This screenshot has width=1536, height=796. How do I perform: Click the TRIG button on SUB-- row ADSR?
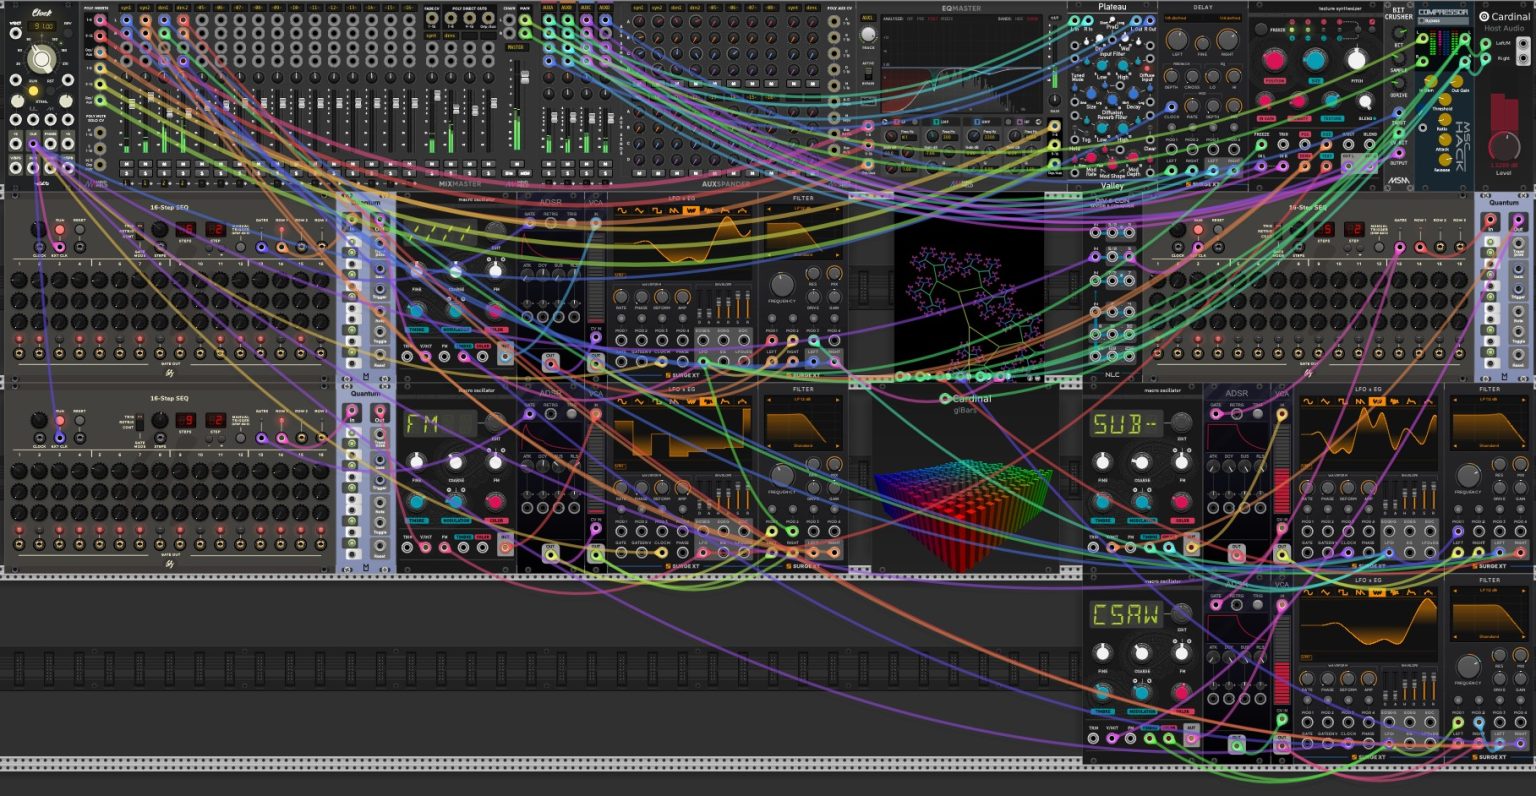click(1258, 414)
